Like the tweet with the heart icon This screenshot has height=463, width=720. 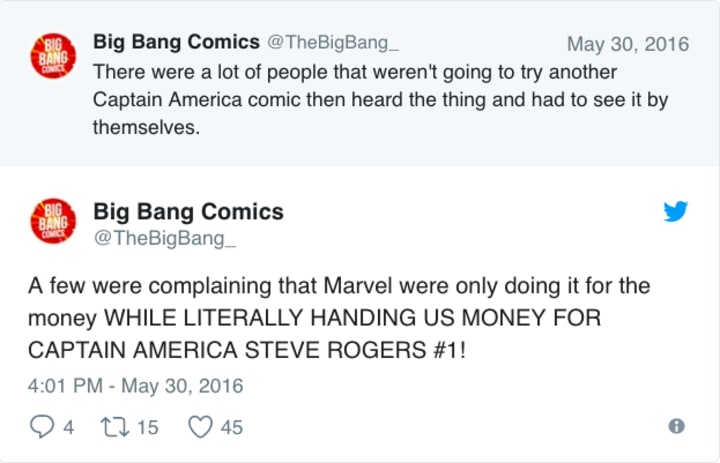201,427
